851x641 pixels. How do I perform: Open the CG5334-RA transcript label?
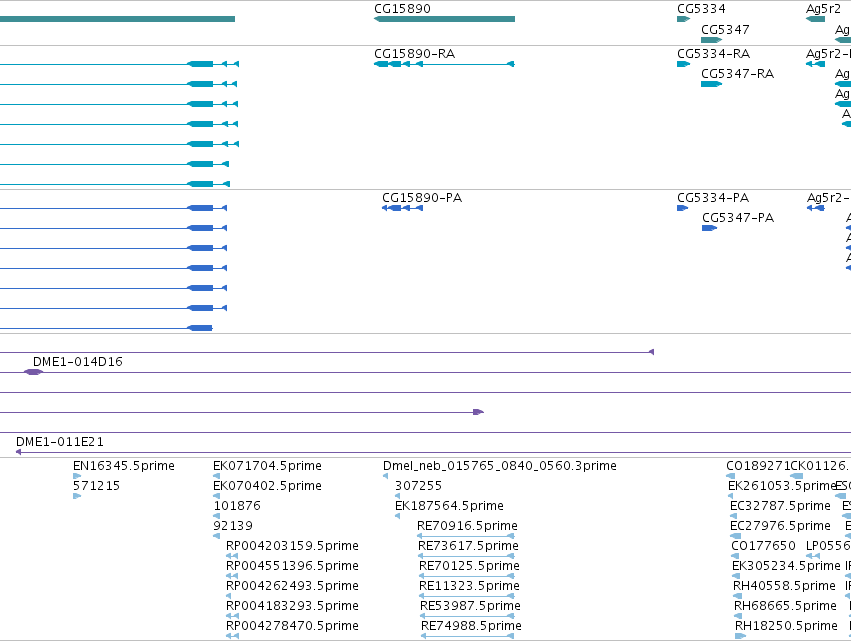tap(713, 54)
